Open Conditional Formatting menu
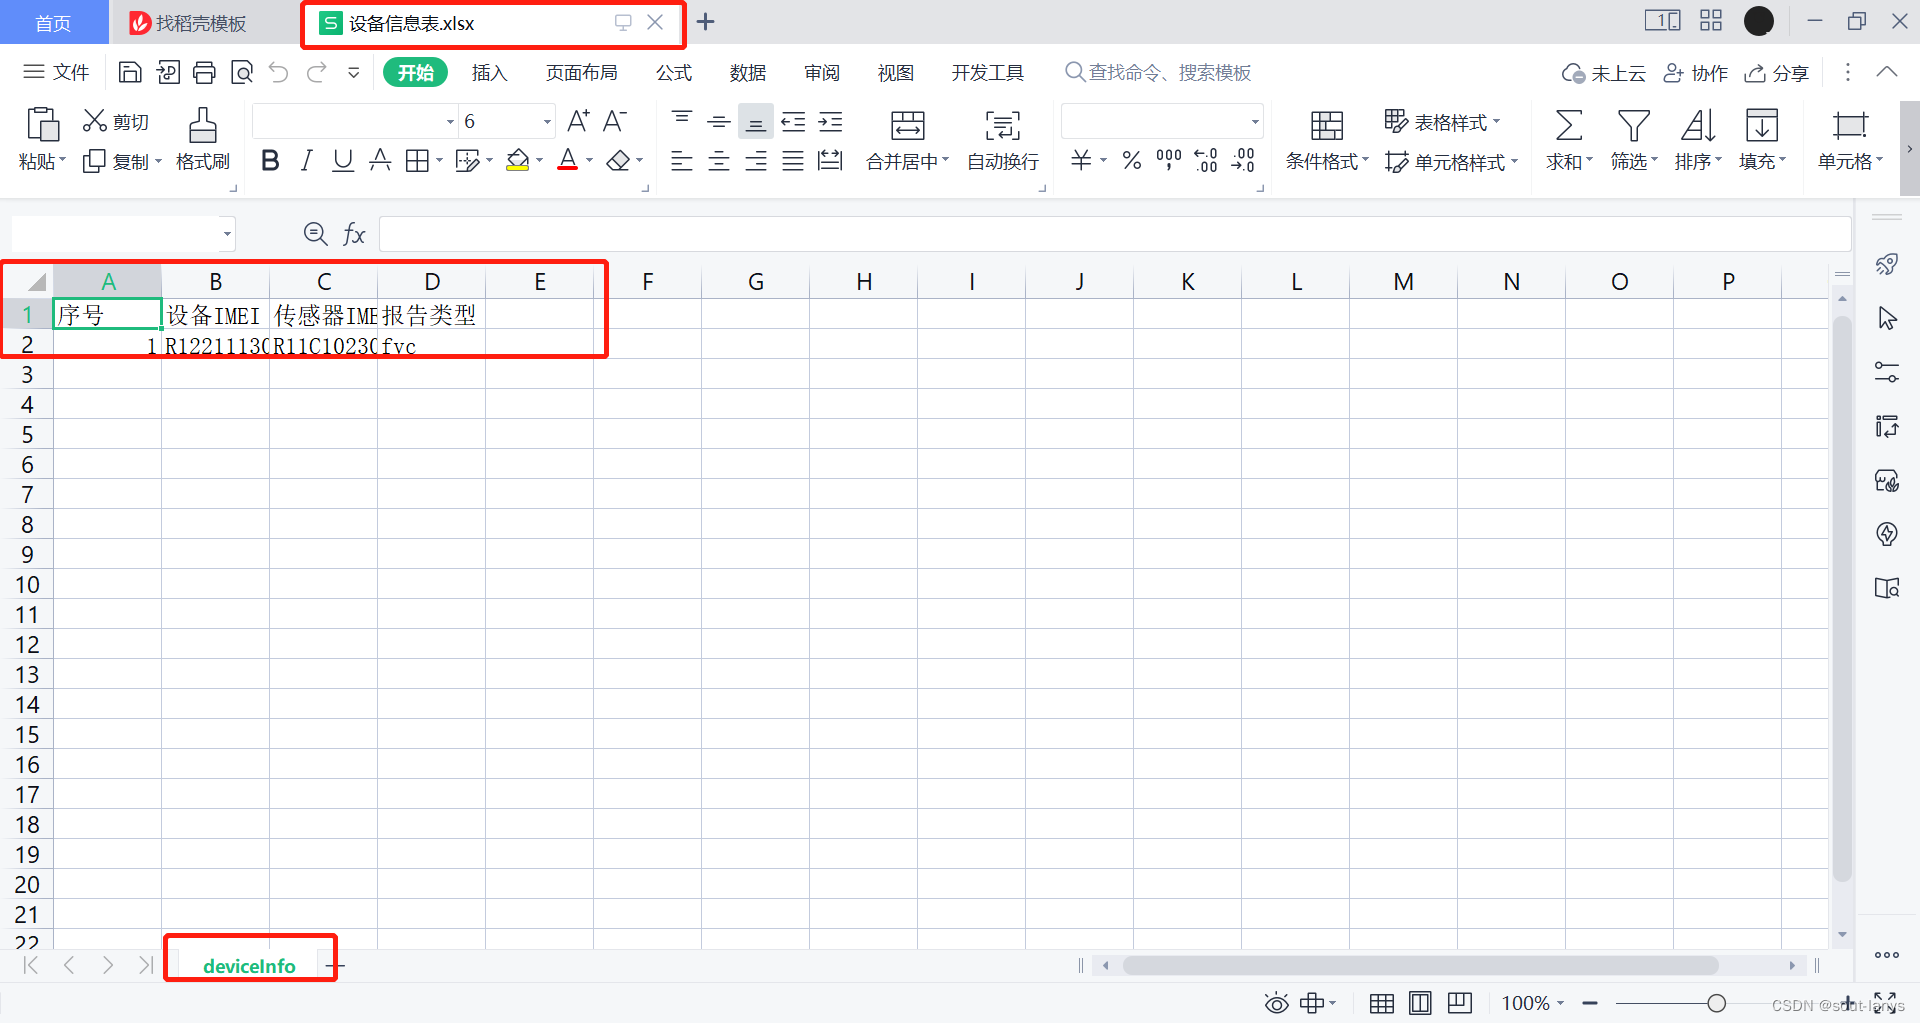Screen dimensions: 1920x1023 tap(1327, 140)
